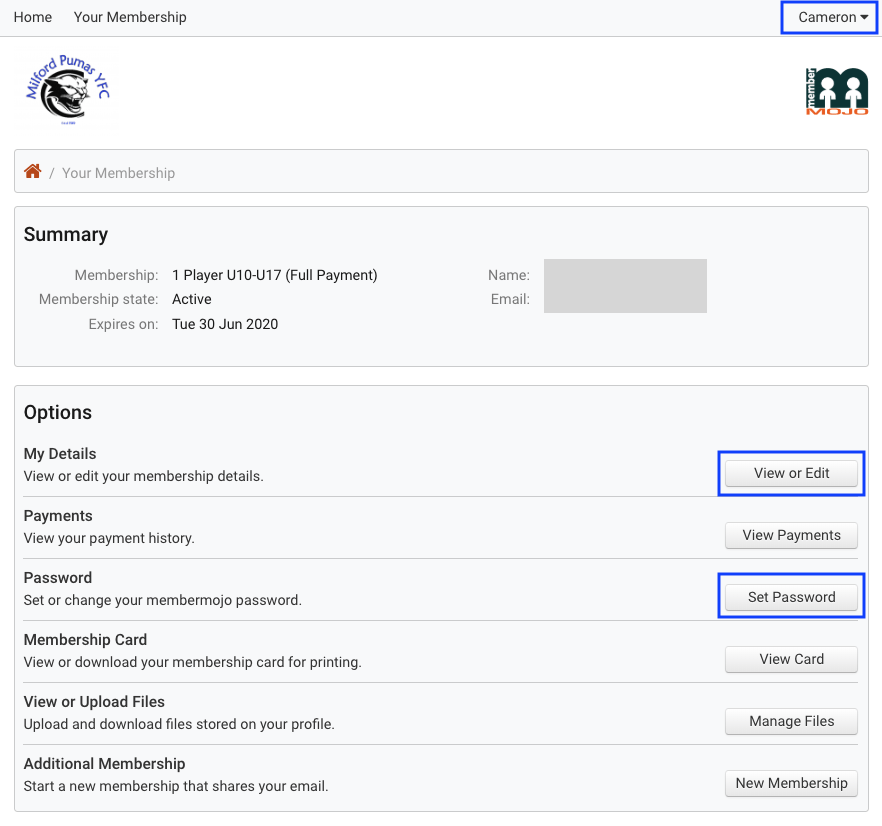
Task: Click the Summary heading
Action: point(66,235)
